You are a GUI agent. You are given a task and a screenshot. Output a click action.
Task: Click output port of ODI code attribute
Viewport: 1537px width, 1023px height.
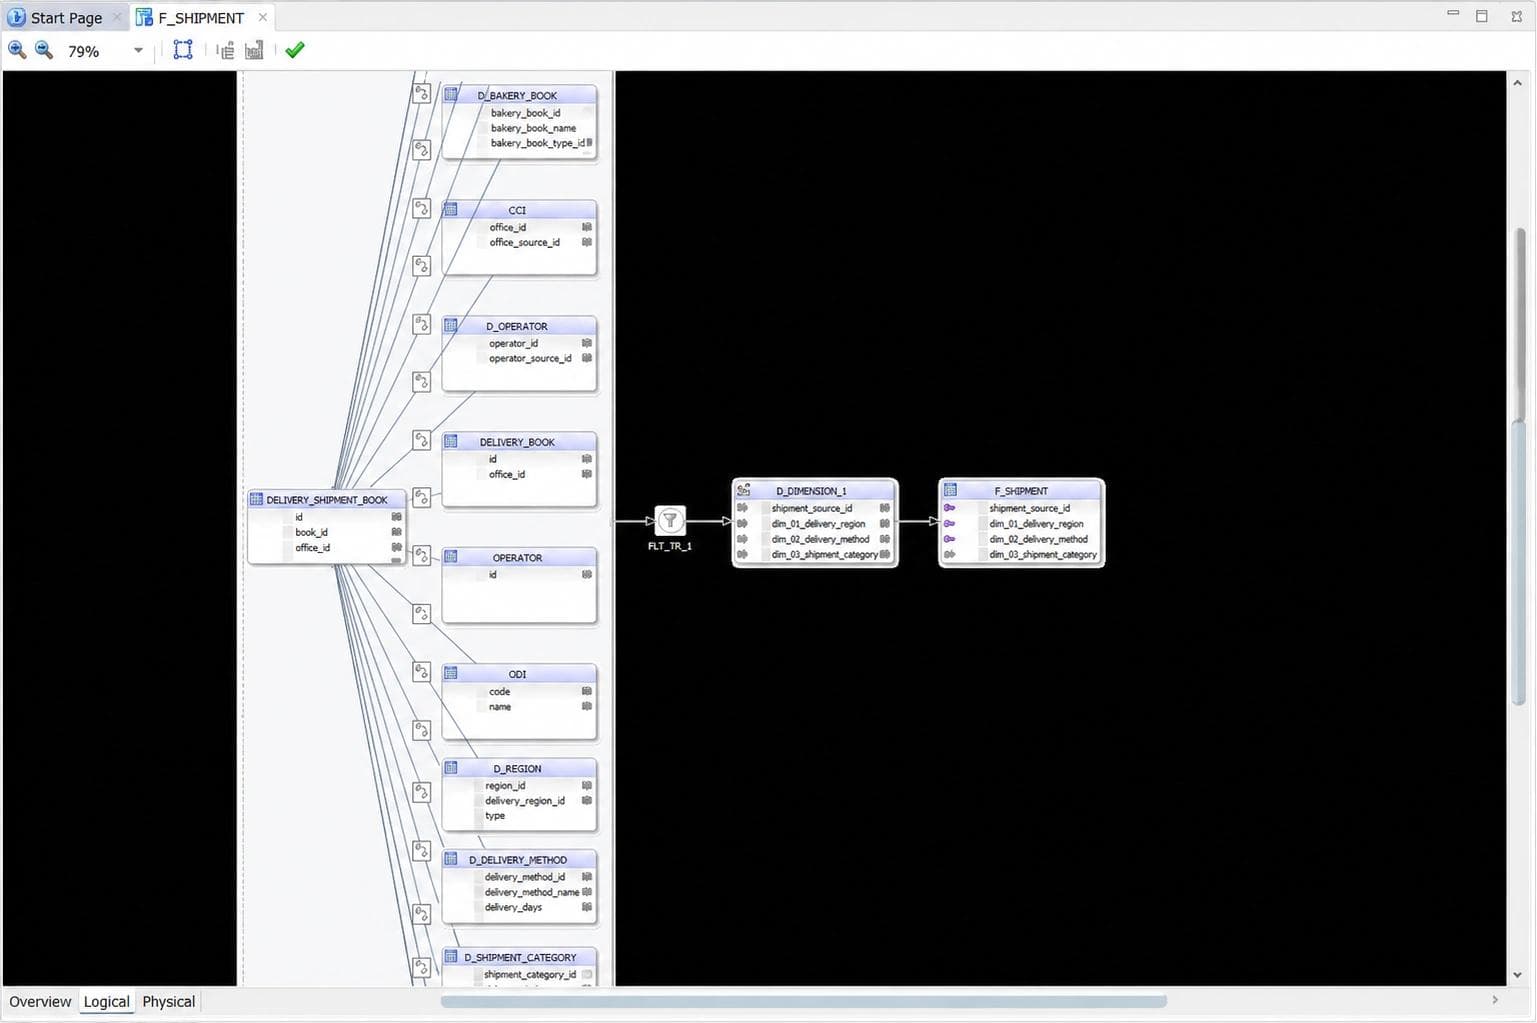coord(587,691)
